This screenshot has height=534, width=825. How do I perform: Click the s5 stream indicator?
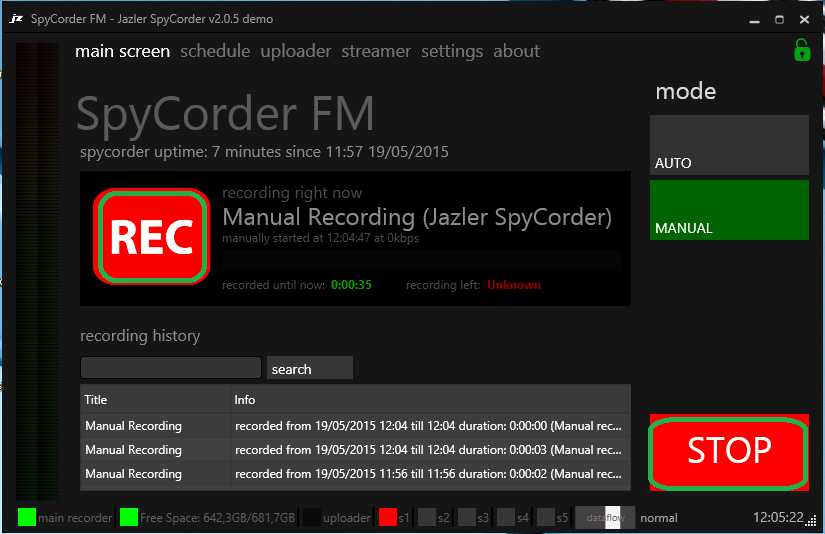pos(546,517)
